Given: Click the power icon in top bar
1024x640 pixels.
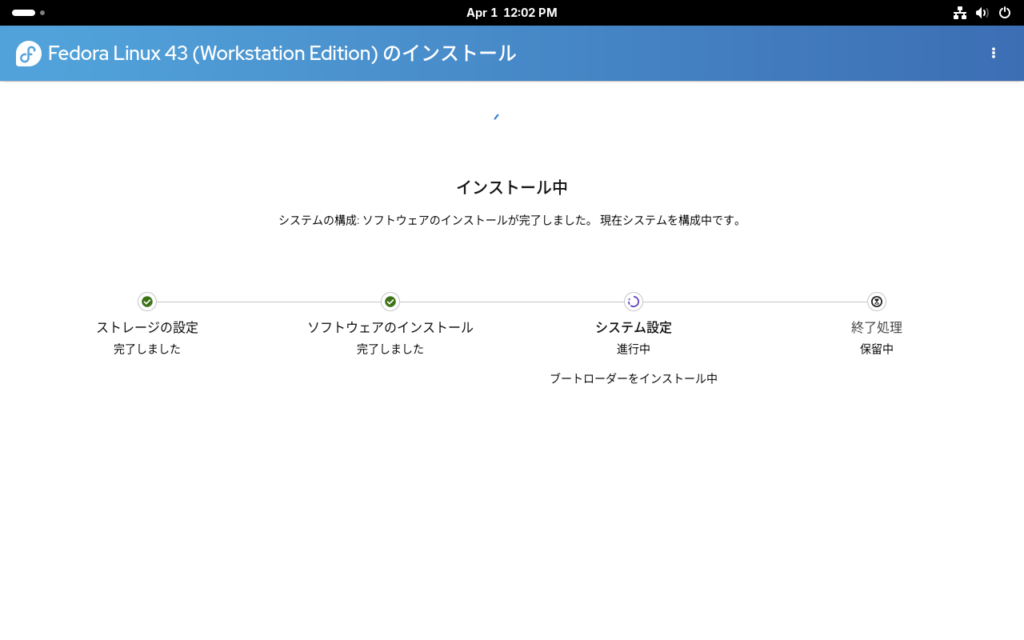Looking at the screenshot, I should click(x=1004, y=13).
